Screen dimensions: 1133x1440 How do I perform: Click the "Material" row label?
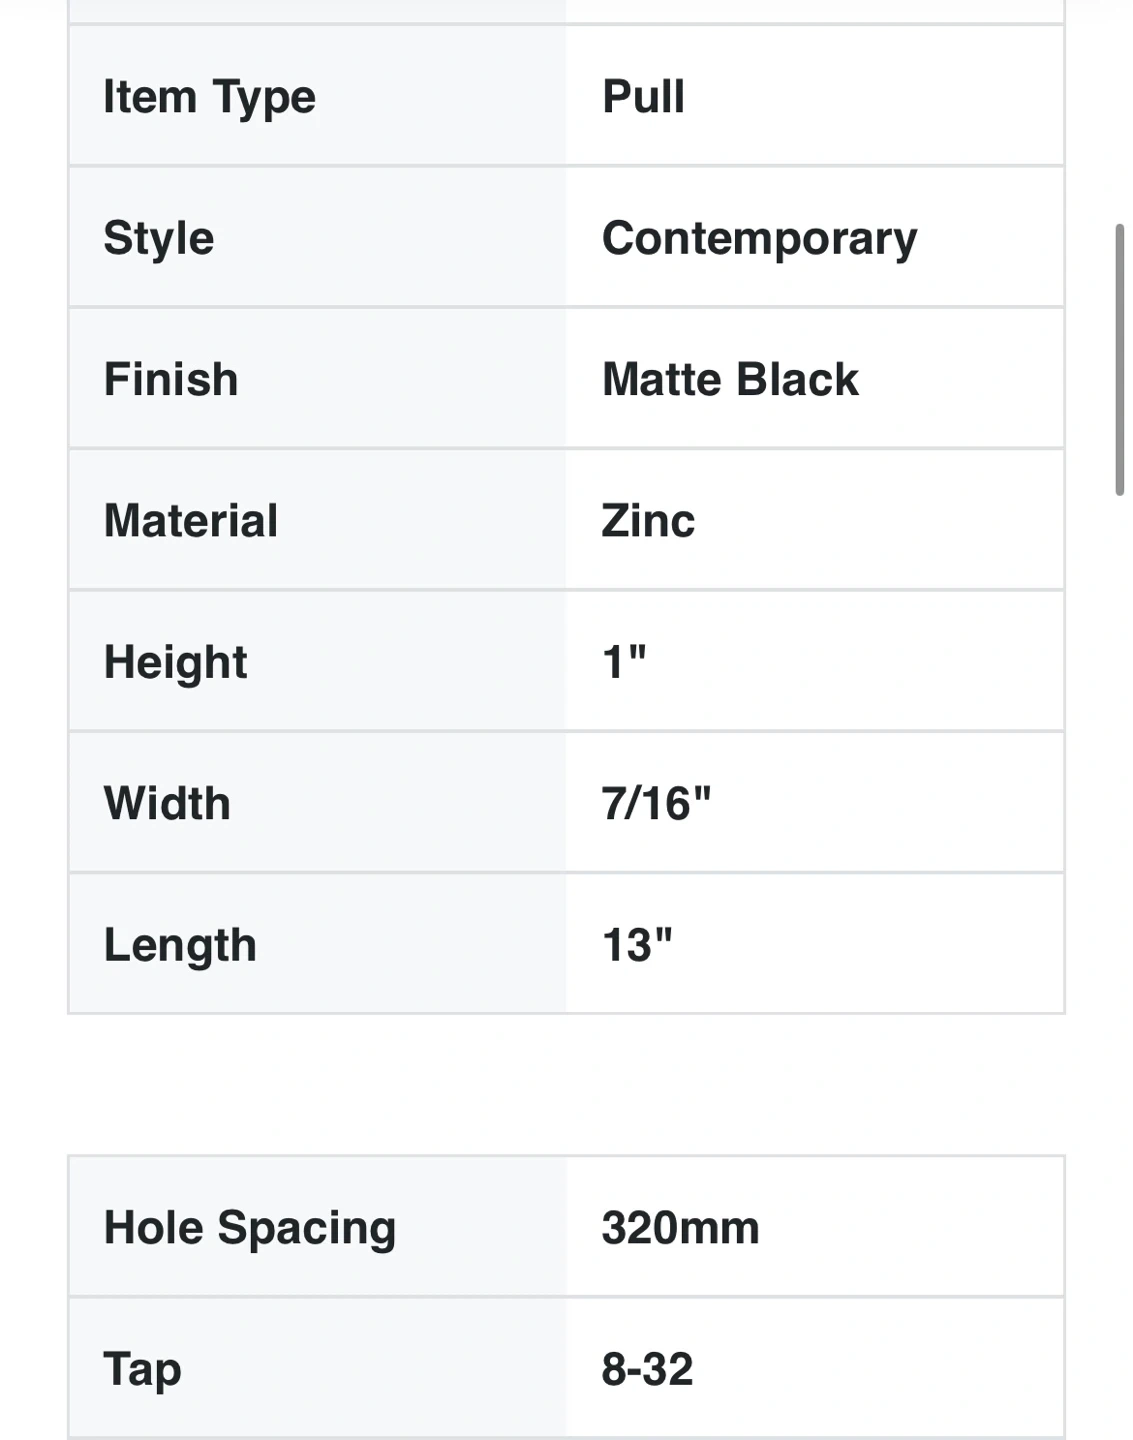[191, 521]
